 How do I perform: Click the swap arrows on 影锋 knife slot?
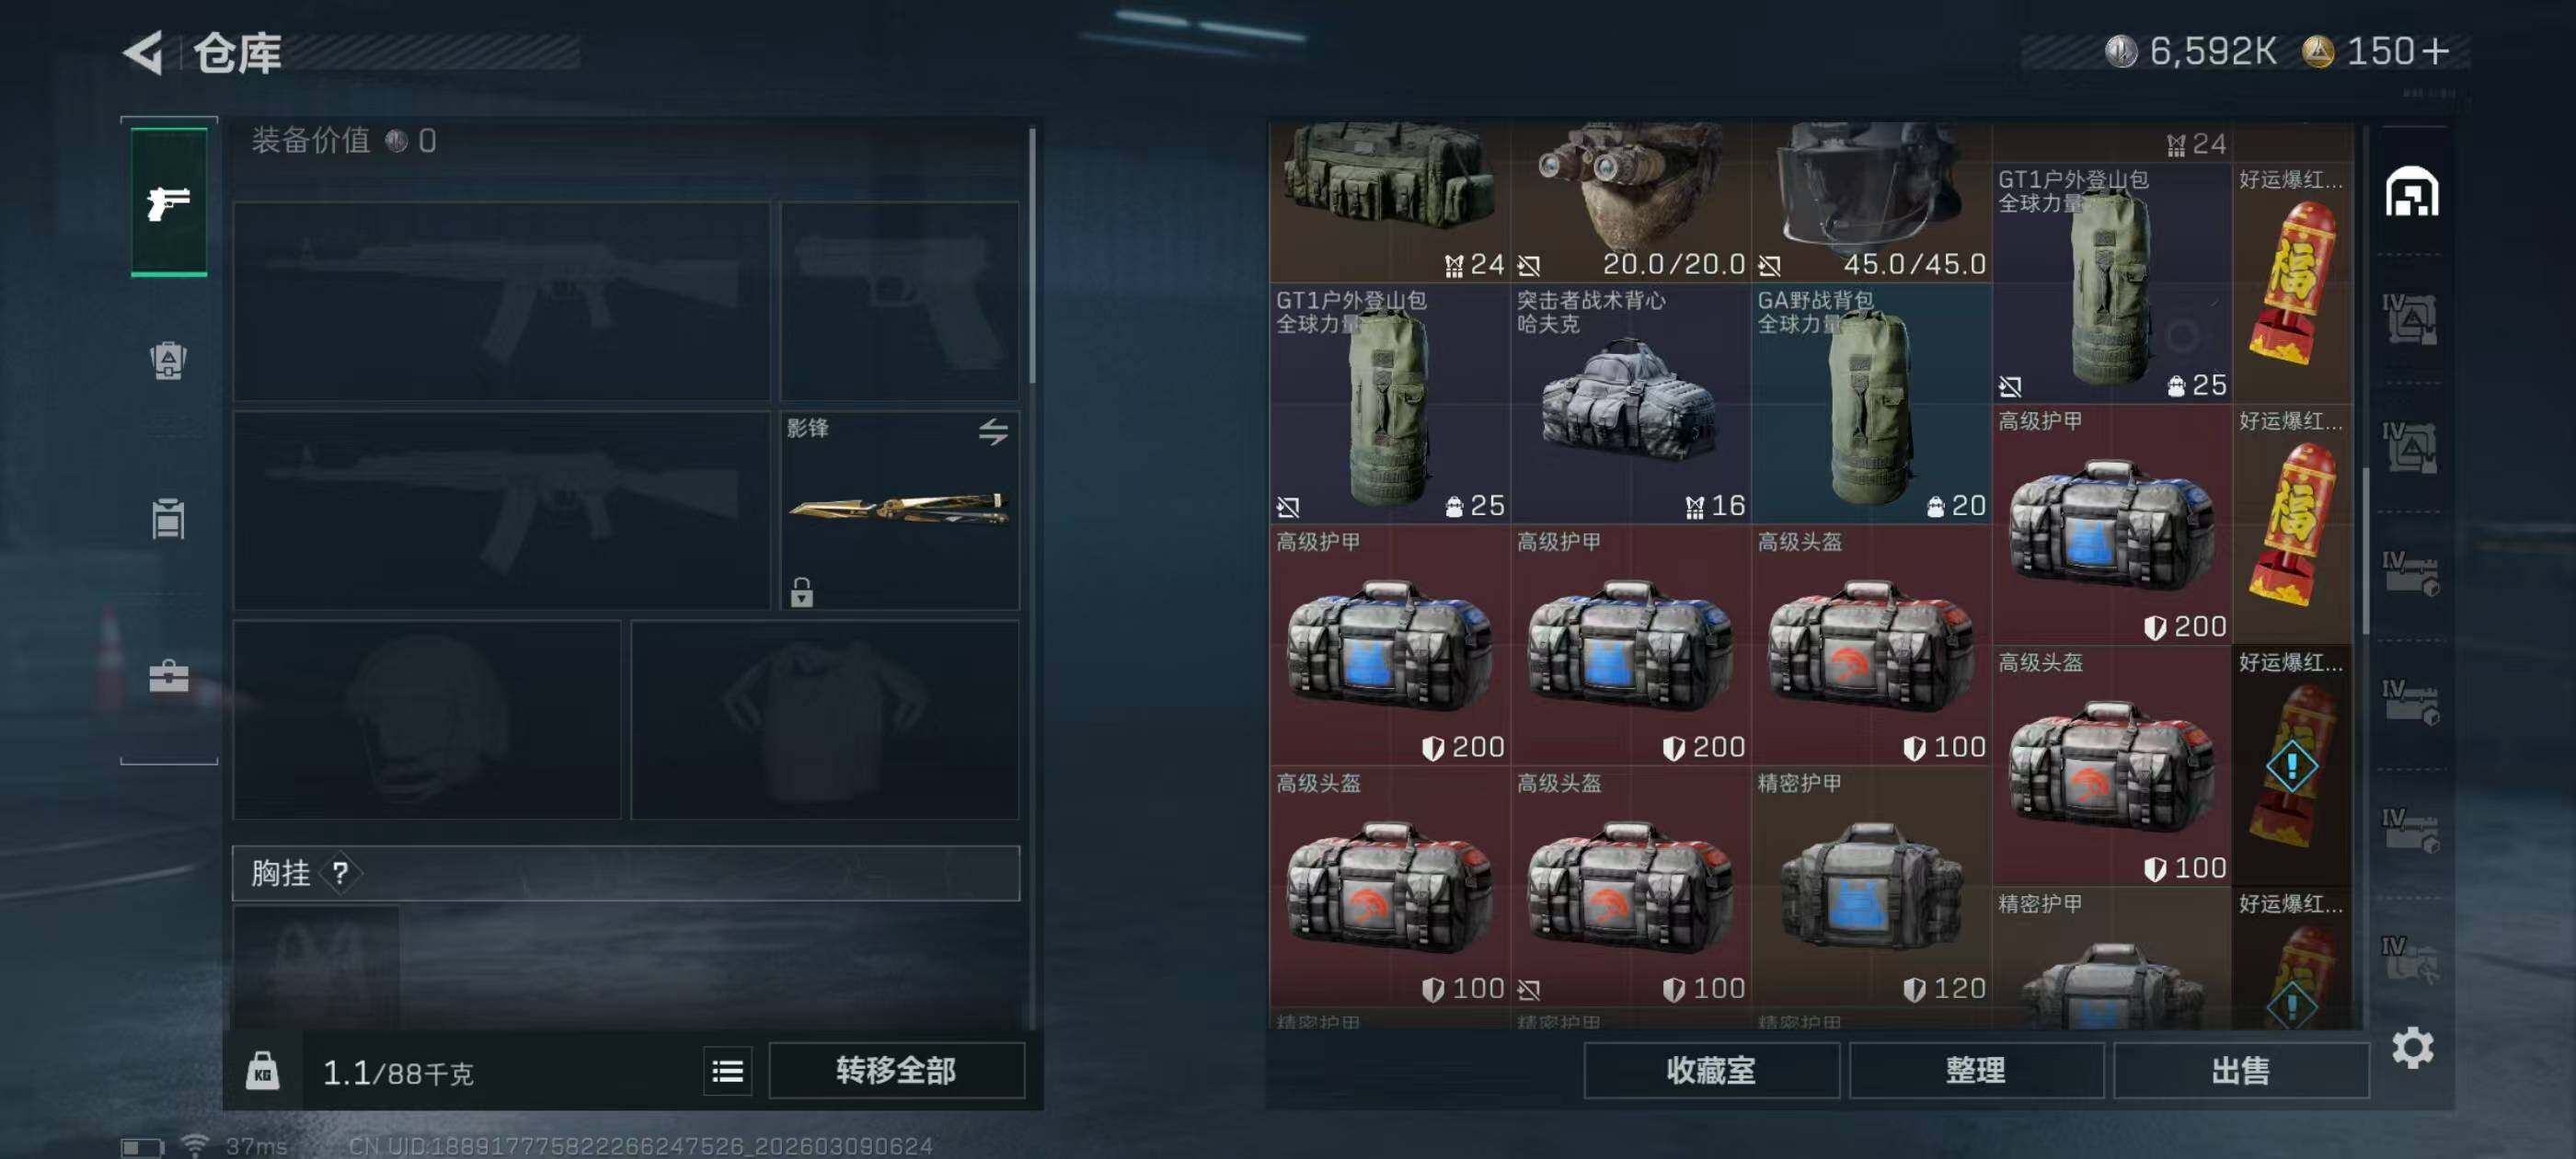point(993,431)
